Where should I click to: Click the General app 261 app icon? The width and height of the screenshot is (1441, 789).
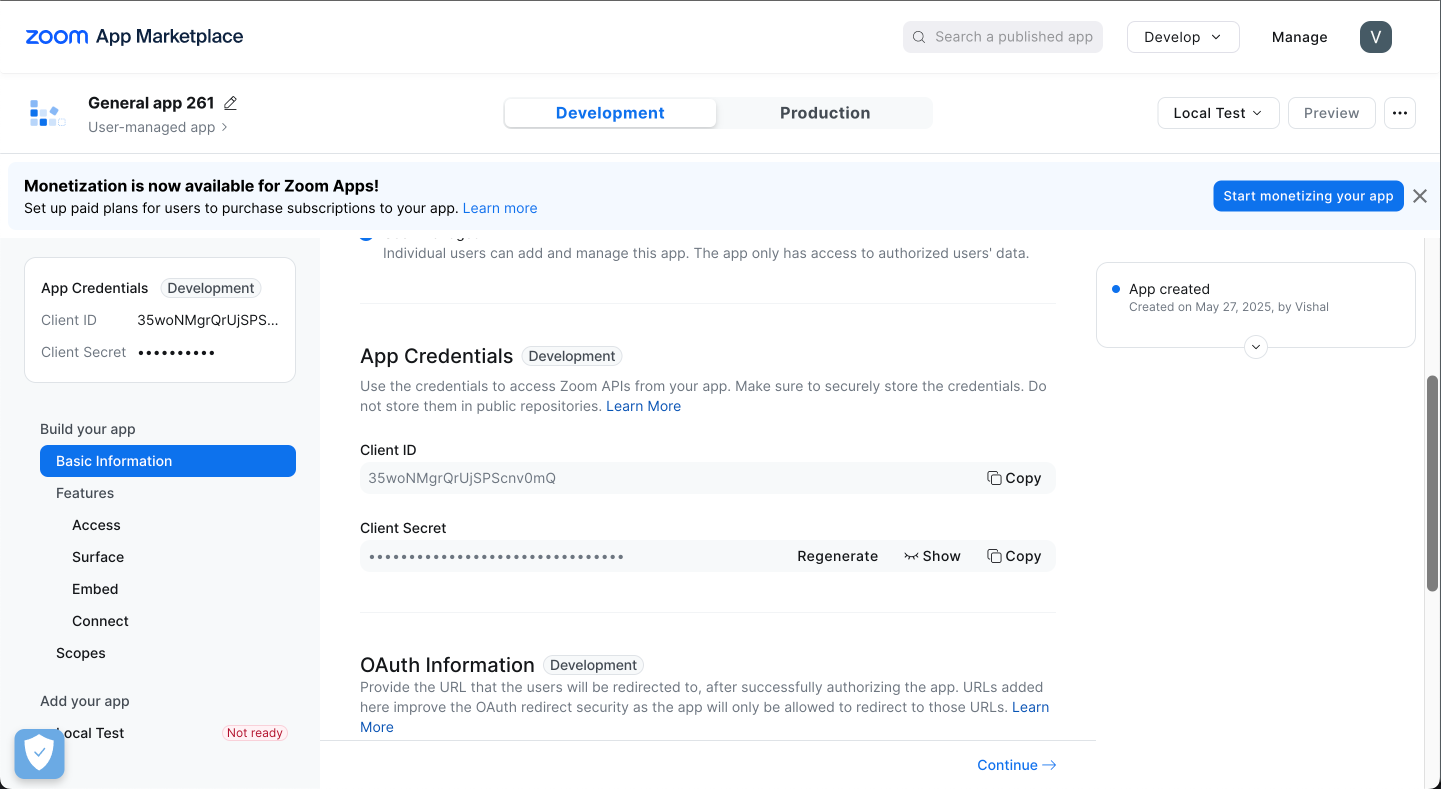pyautogui.click(x=47, y=113)
